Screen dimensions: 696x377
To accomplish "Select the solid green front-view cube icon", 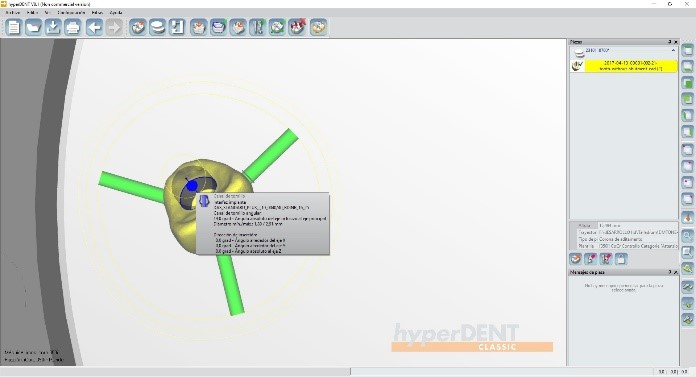I will click(688, 83).
